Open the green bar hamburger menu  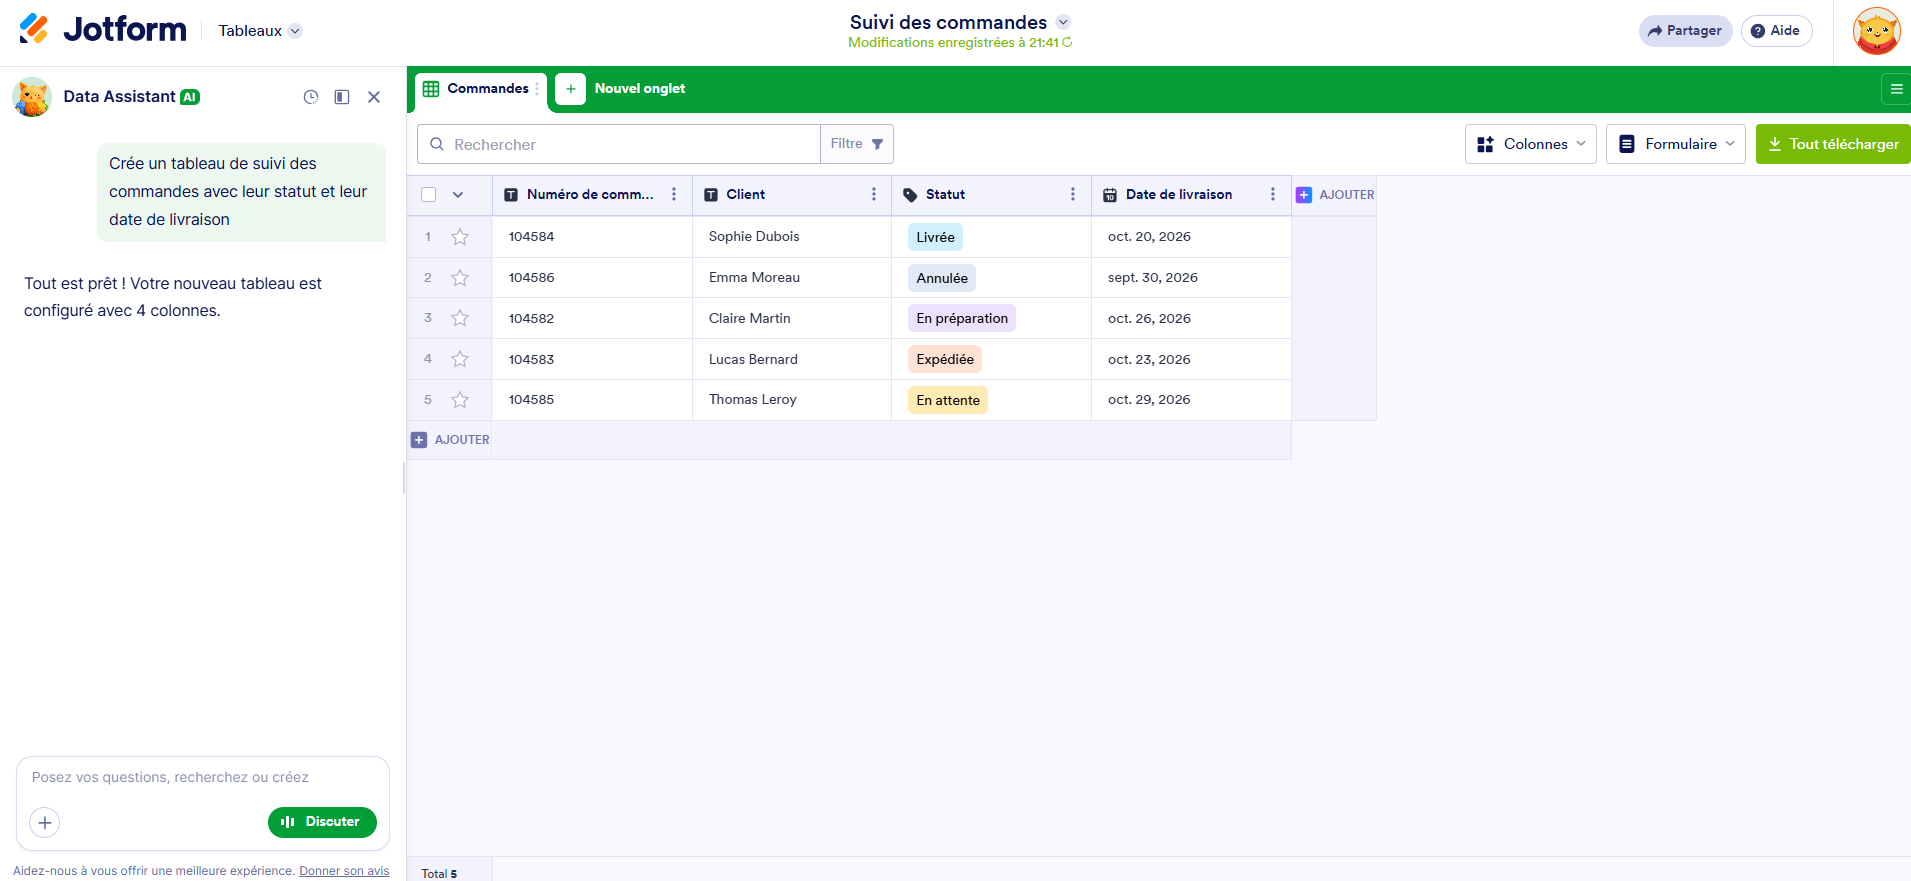click(1896, 89)
